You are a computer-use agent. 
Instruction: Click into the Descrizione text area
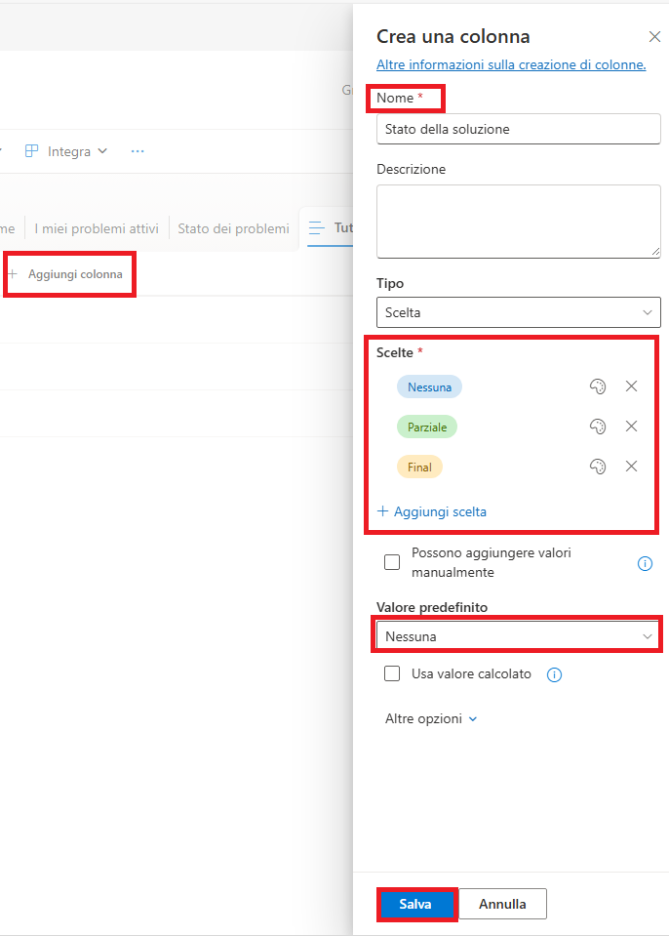[518, 221]
